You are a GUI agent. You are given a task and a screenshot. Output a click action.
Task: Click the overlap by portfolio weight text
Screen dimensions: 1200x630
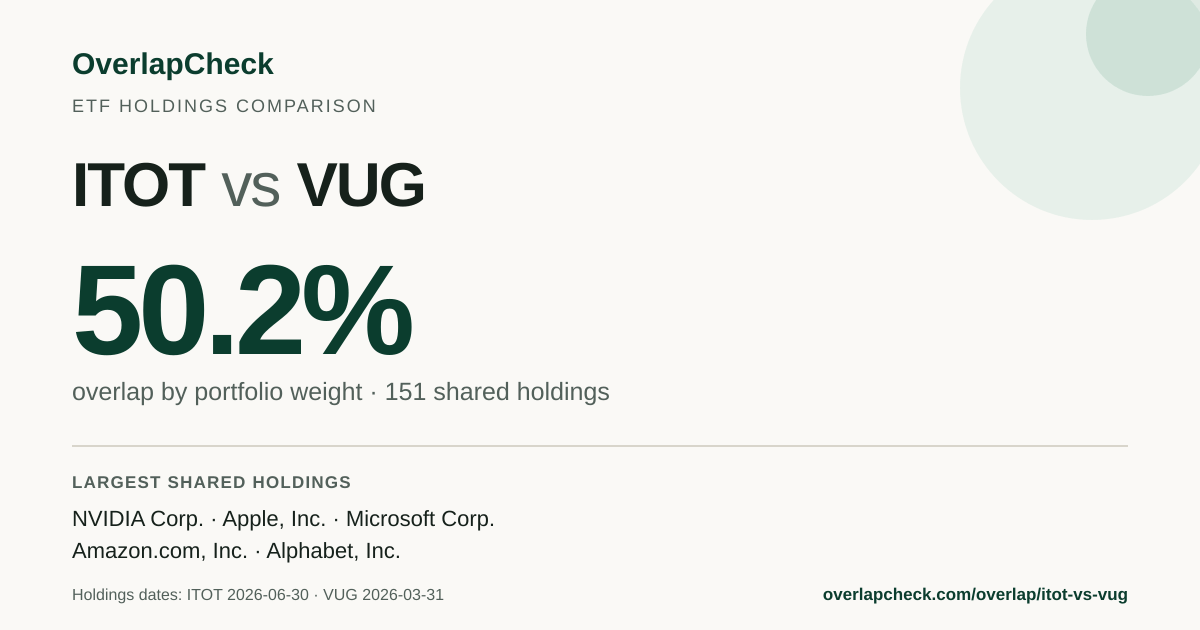click(217, 392)
